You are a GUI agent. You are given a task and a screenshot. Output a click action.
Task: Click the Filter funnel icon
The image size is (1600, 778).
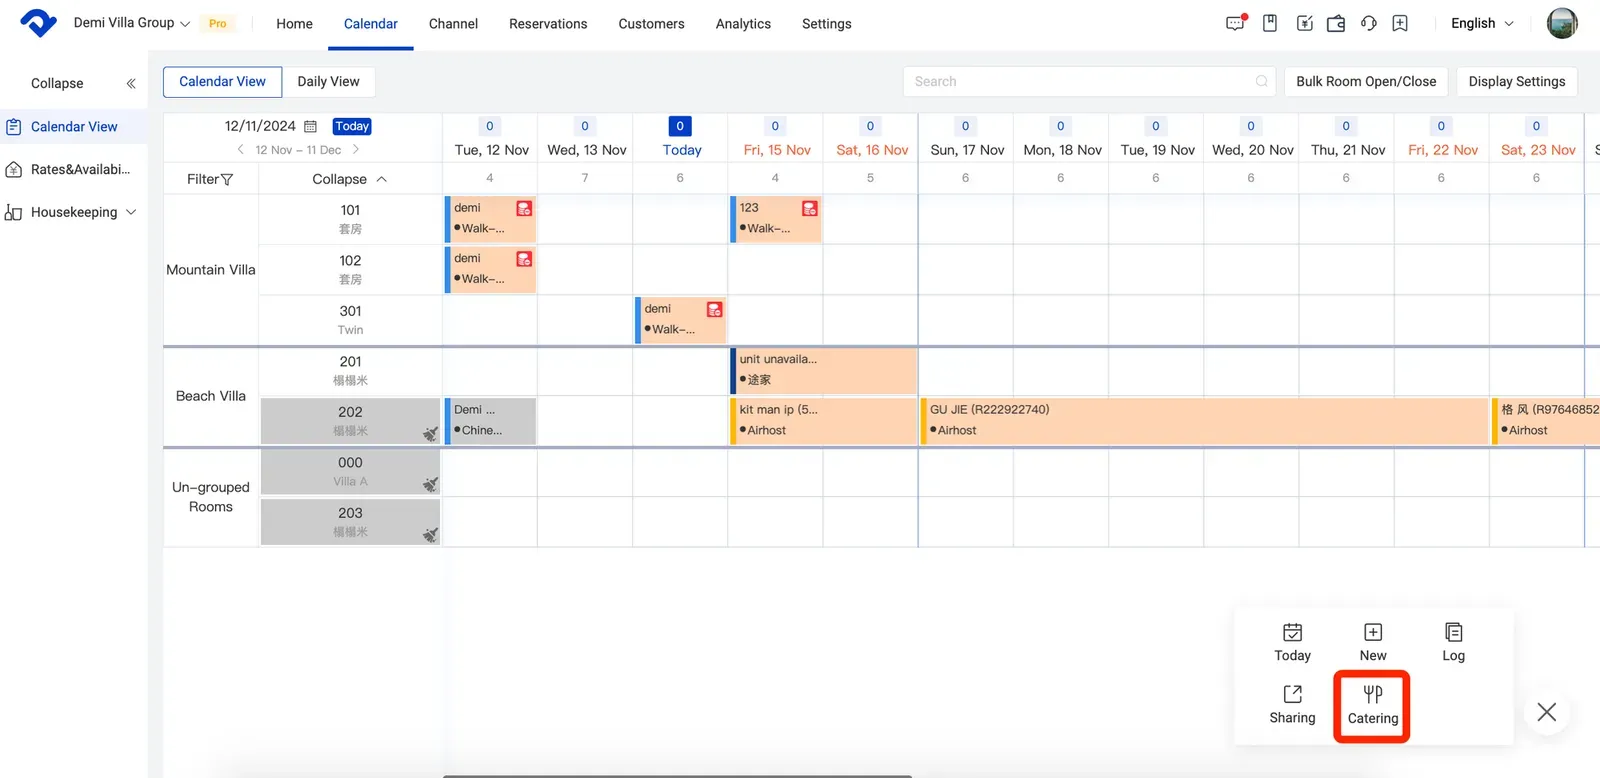point(227,179)
